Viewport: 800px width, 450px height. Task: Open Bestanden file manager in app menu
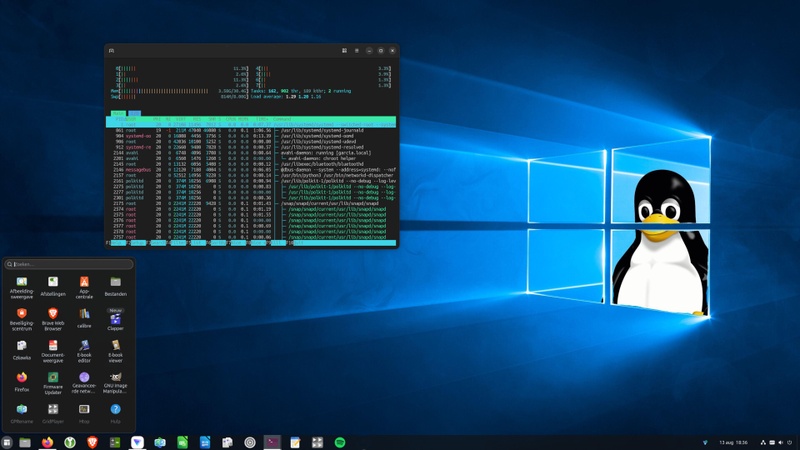115,287
